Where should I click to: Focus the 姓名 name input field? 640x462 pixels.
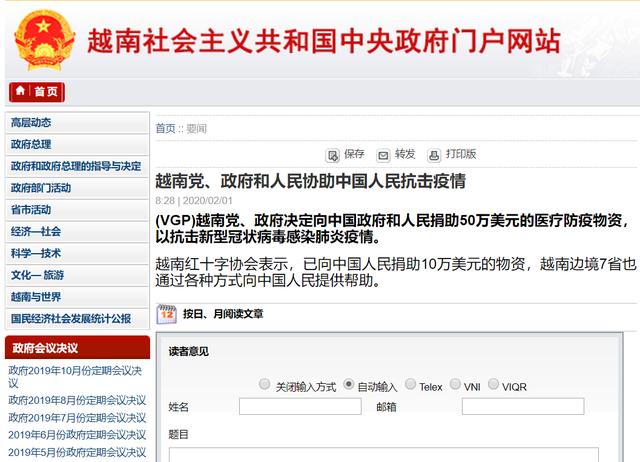(x=300, y=406)
